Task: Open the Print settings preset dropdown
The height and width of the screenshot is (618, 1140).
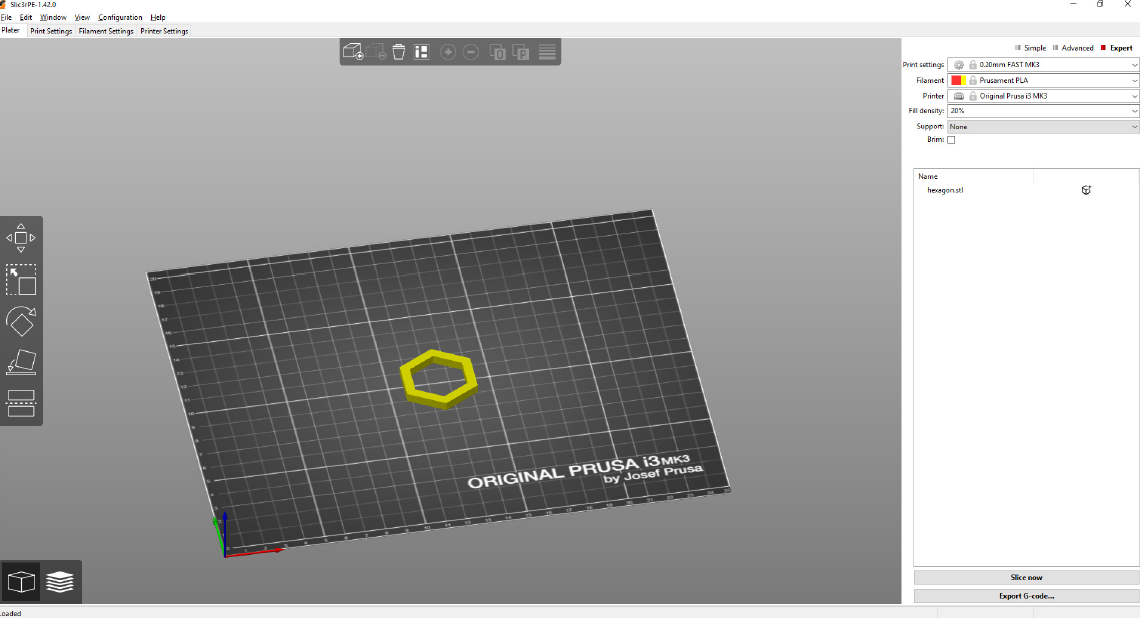Action: pyautogui.click(x=1043, y=65)
